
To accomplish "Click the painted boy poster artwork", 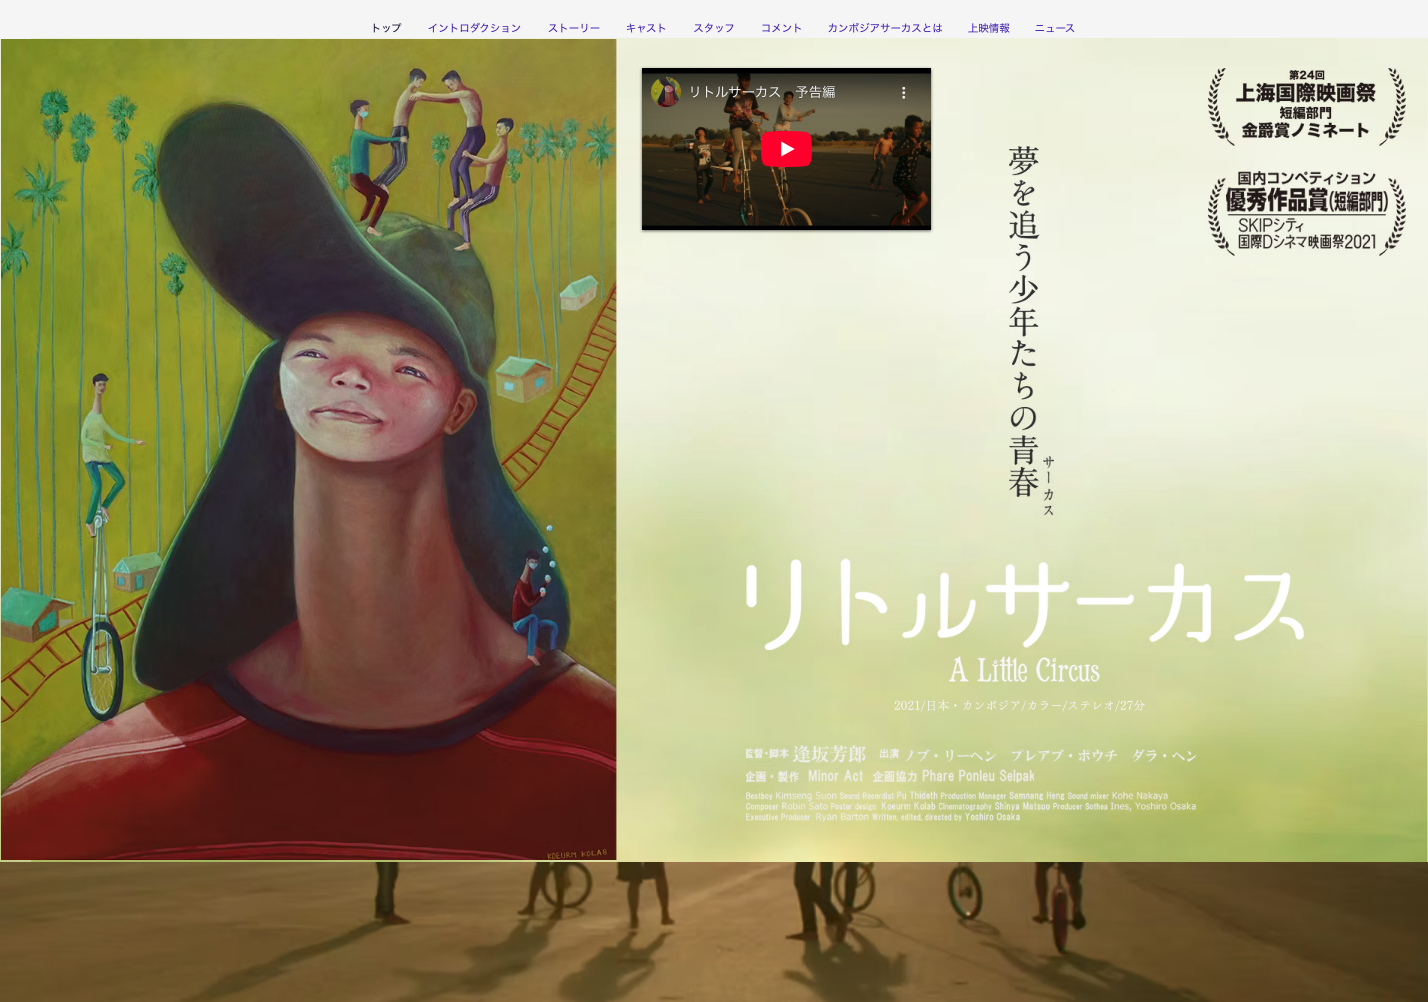I will (309, 450).
